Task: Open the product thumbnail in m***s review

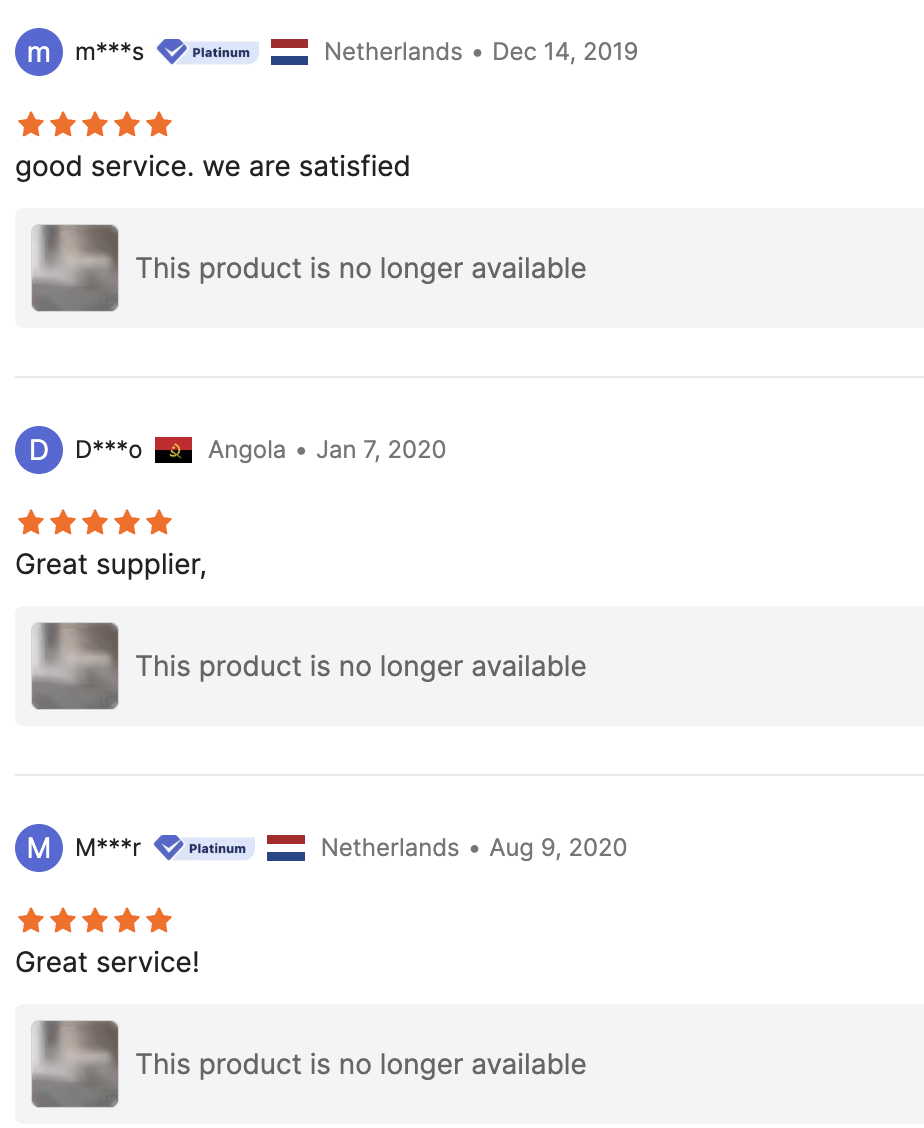Action: pos(75,268)
